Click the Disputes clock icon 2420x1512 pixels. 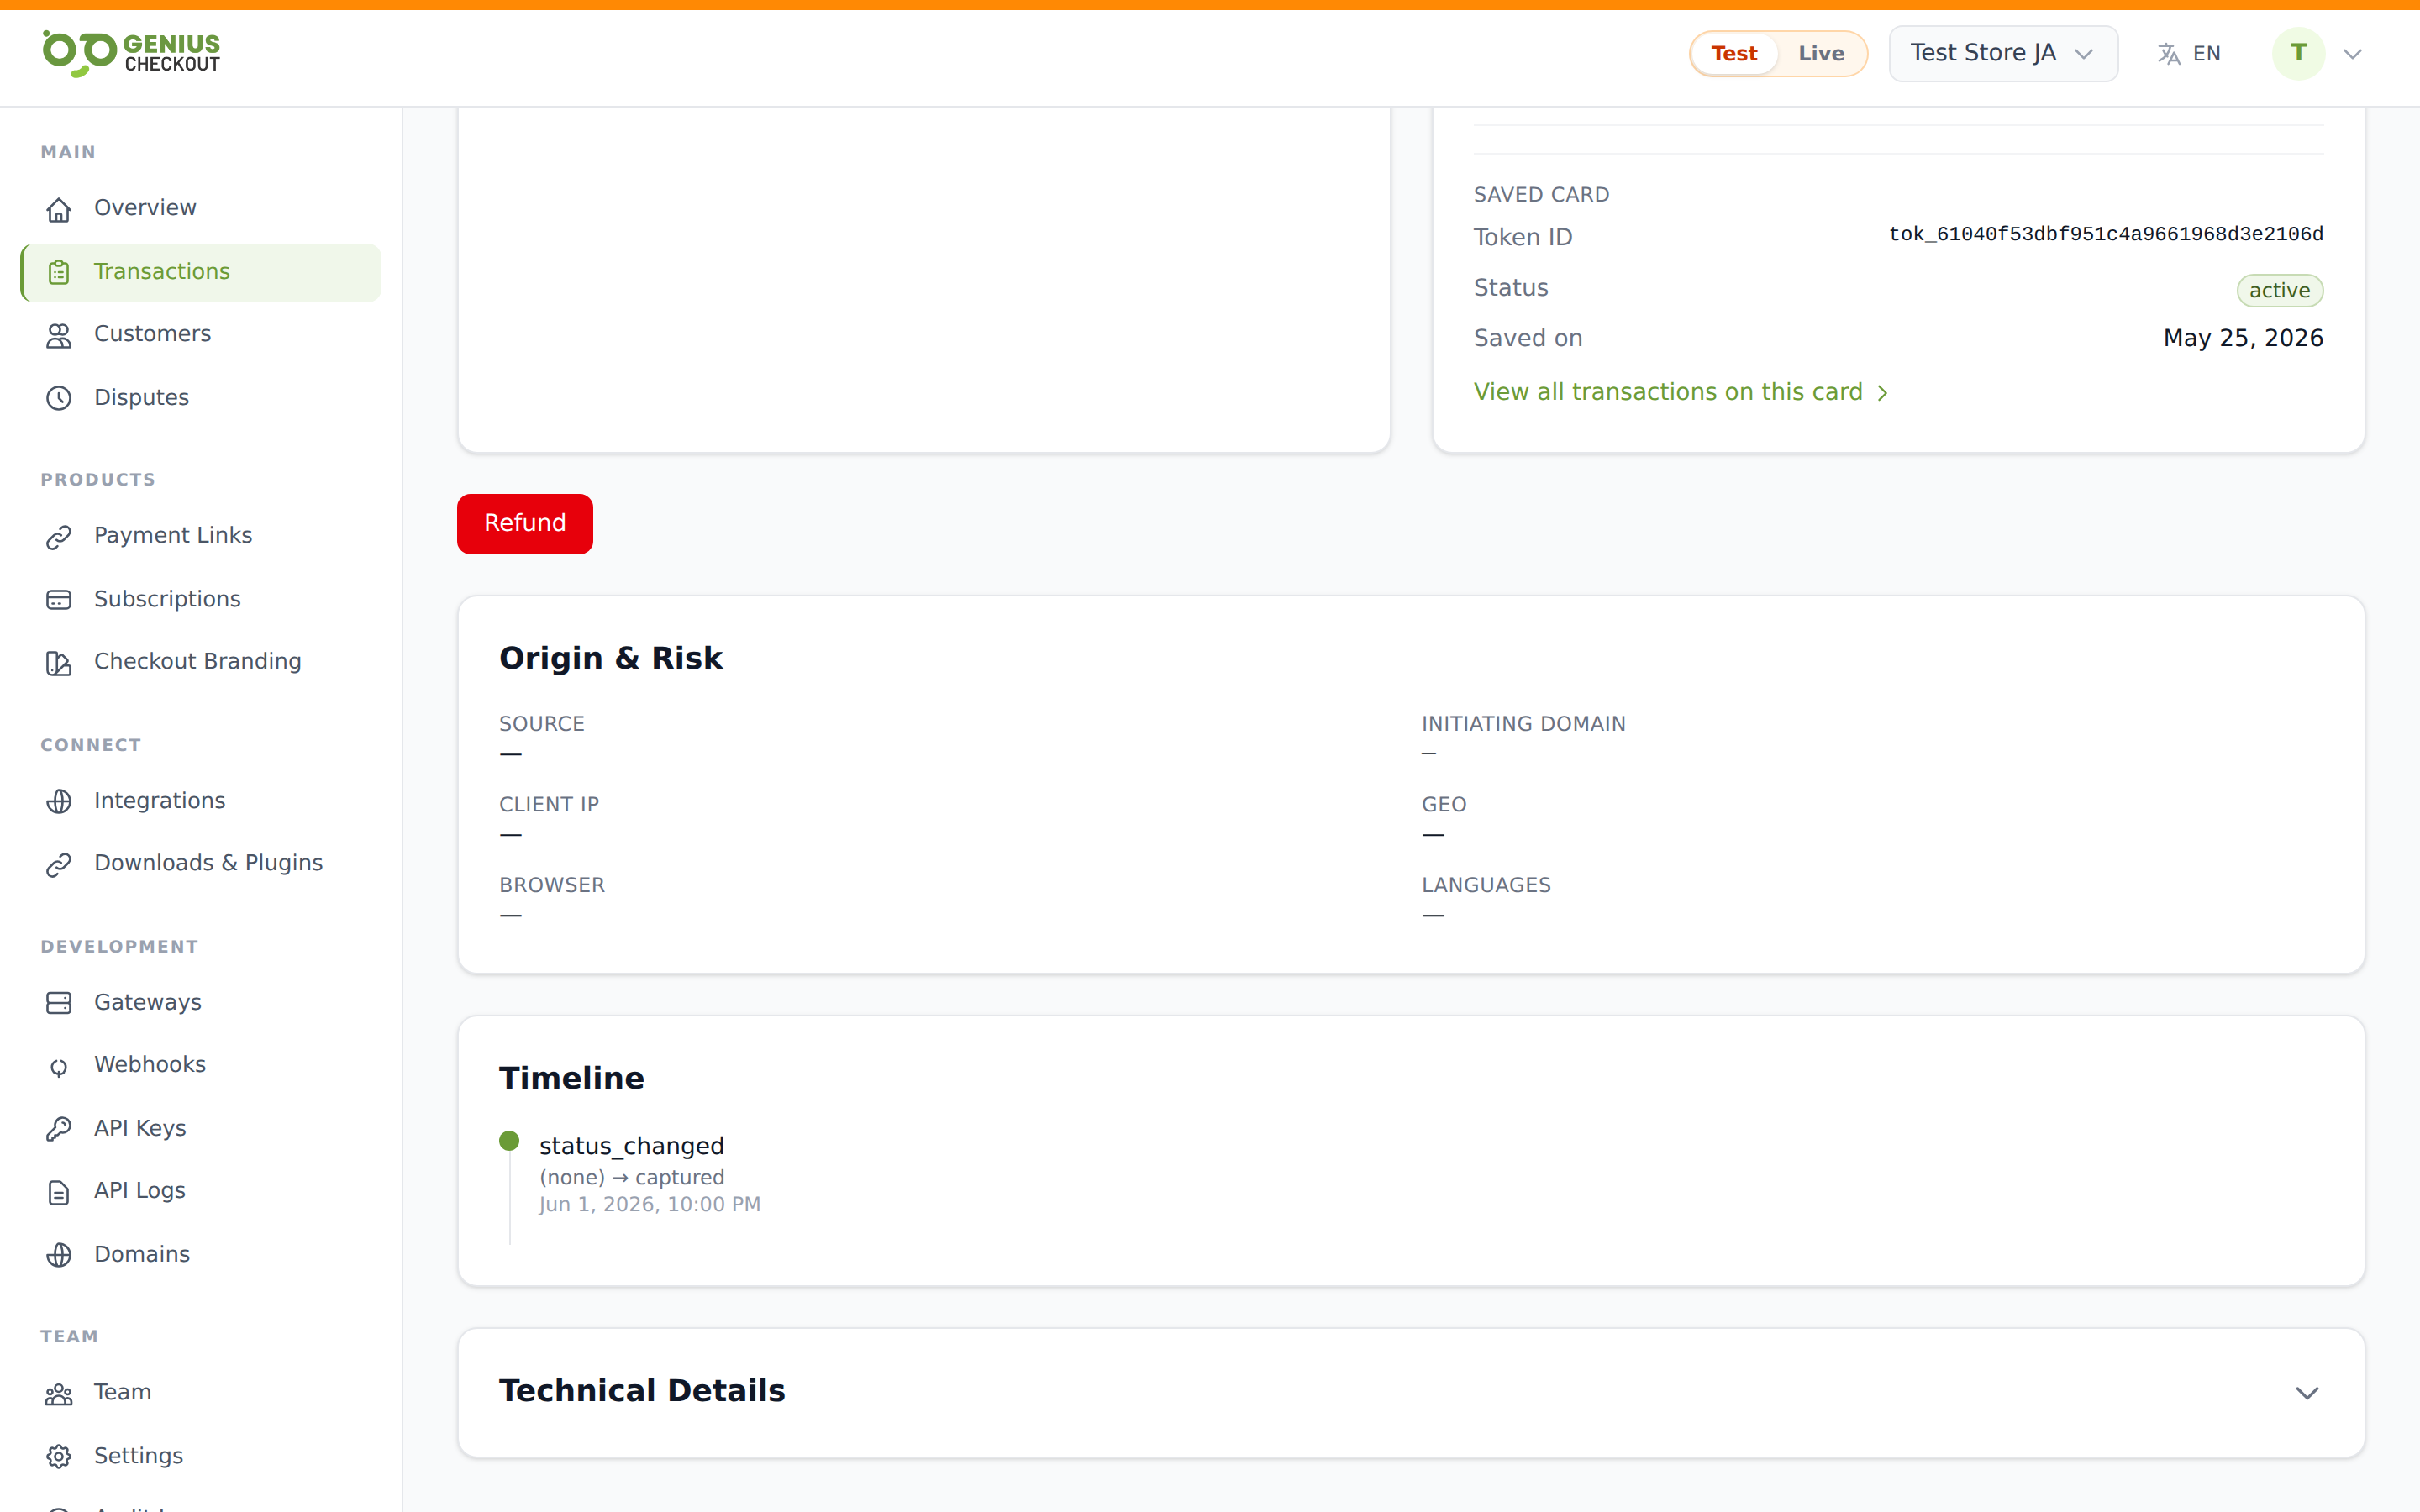click(59, 398)
